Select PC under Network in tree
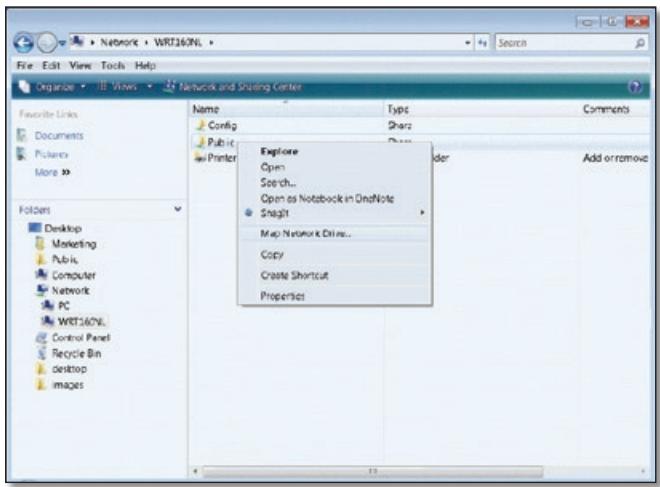660x487 pixels. (64, 306)
